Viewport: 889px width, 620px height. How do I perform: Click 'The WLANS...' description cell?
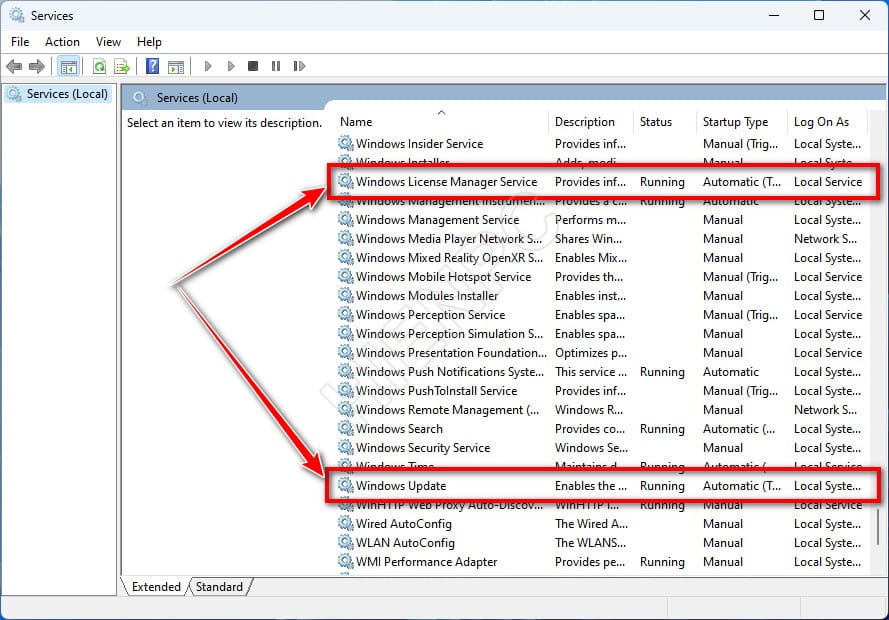[591, 543]
